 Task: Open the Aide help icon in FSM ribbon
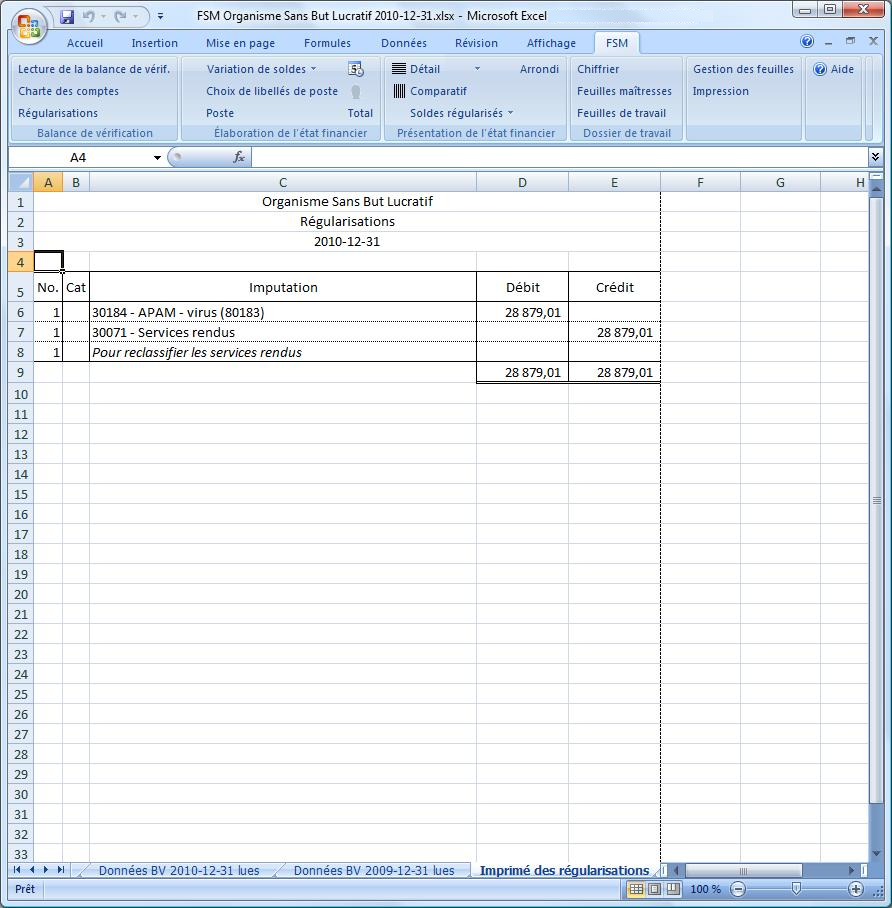[820, 69]
